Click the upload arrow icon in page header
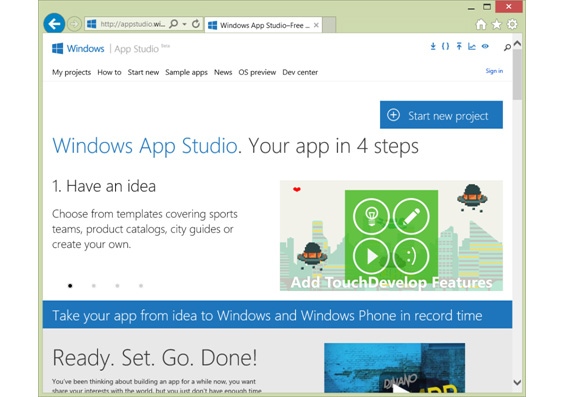565x397 pixels. (459, 46)
